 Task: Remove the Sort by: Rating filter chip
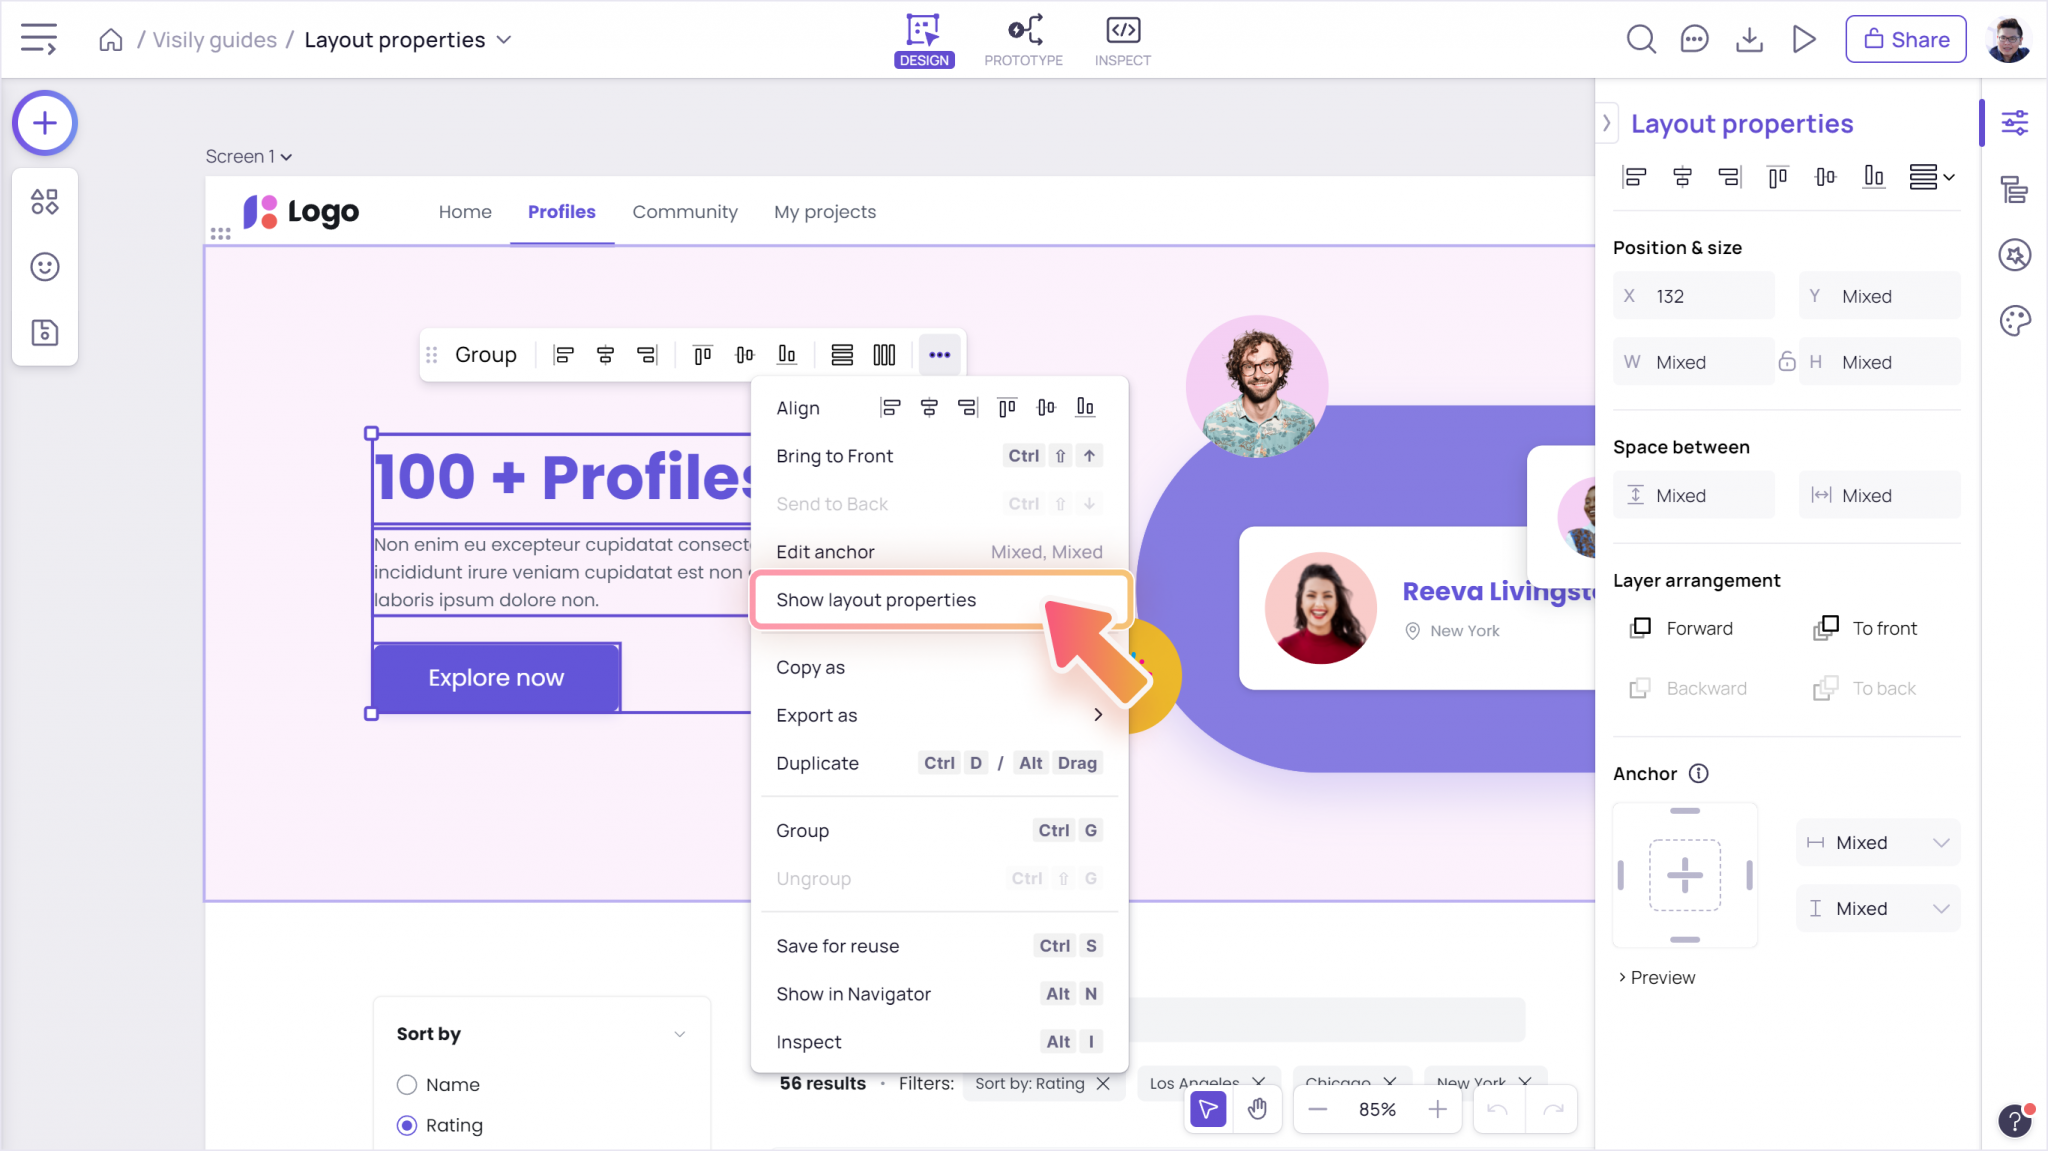(1103, 1084)
